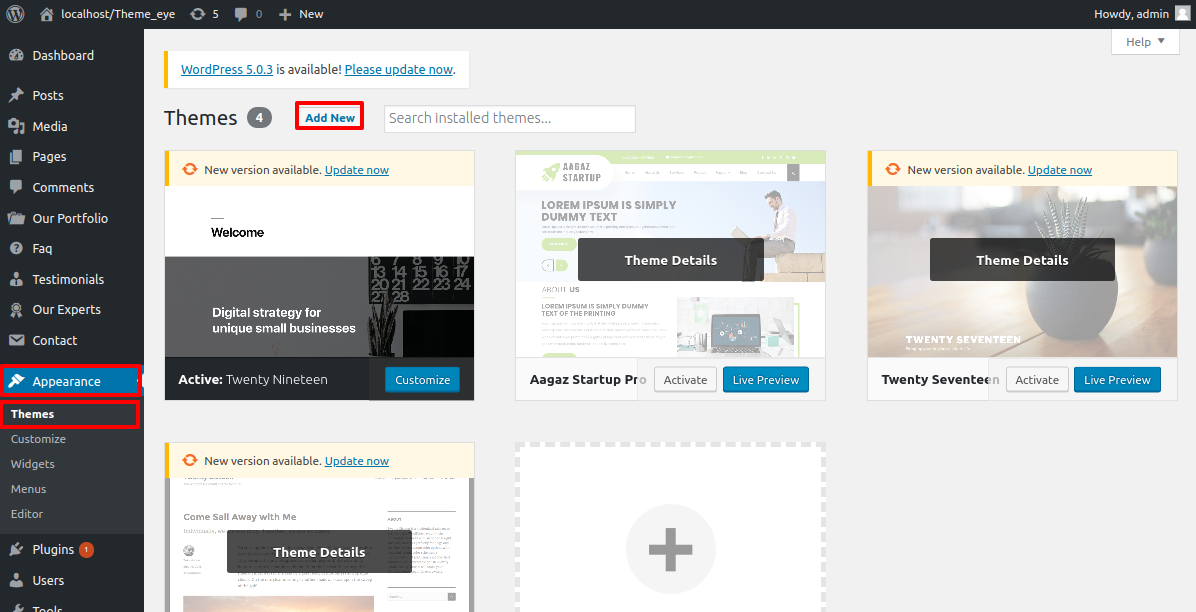This screenshot has height=612, width=1196.
Task: Open the site home icon in admin bar
Action: [x=47, y=14]
